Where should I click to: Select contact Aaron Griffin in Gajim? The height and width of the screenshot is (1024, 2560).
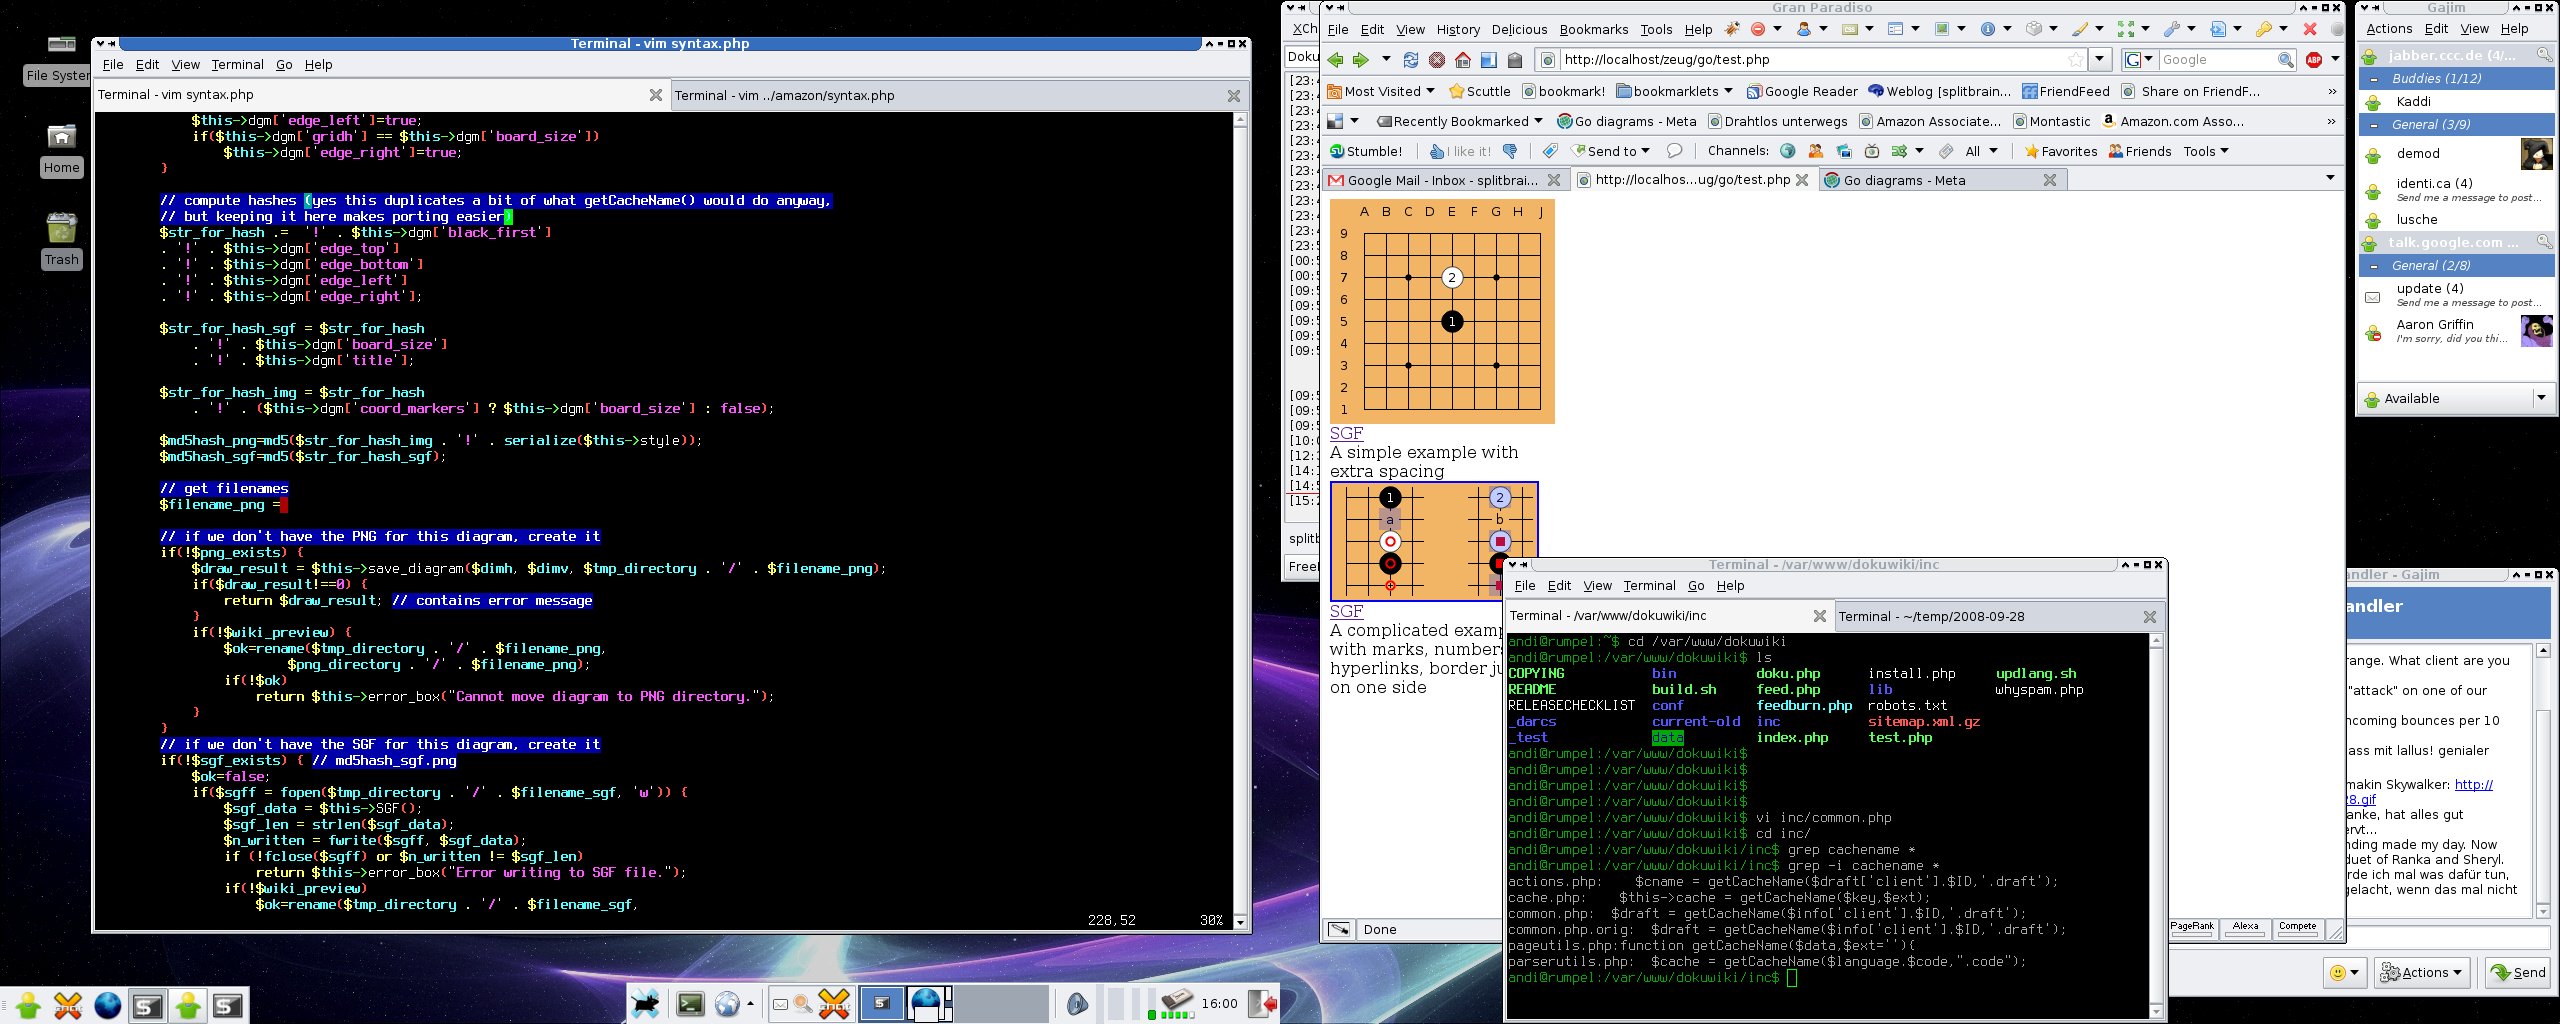coord(2457,331)
